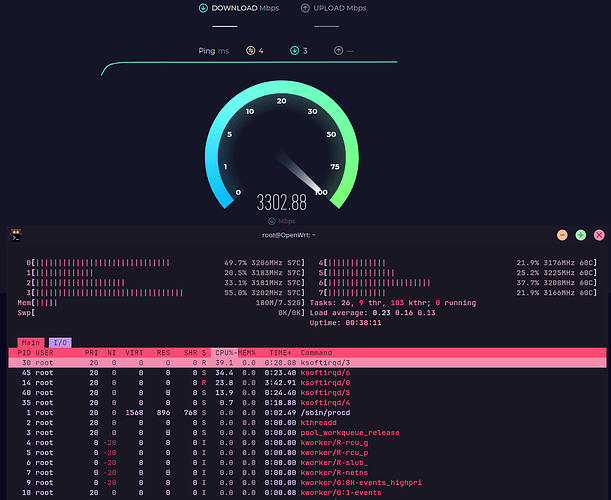Select the kworker/R-rcu_g process row
Image resolution: width=611 pixels, height=500 pixels.
tap(307, 443)
